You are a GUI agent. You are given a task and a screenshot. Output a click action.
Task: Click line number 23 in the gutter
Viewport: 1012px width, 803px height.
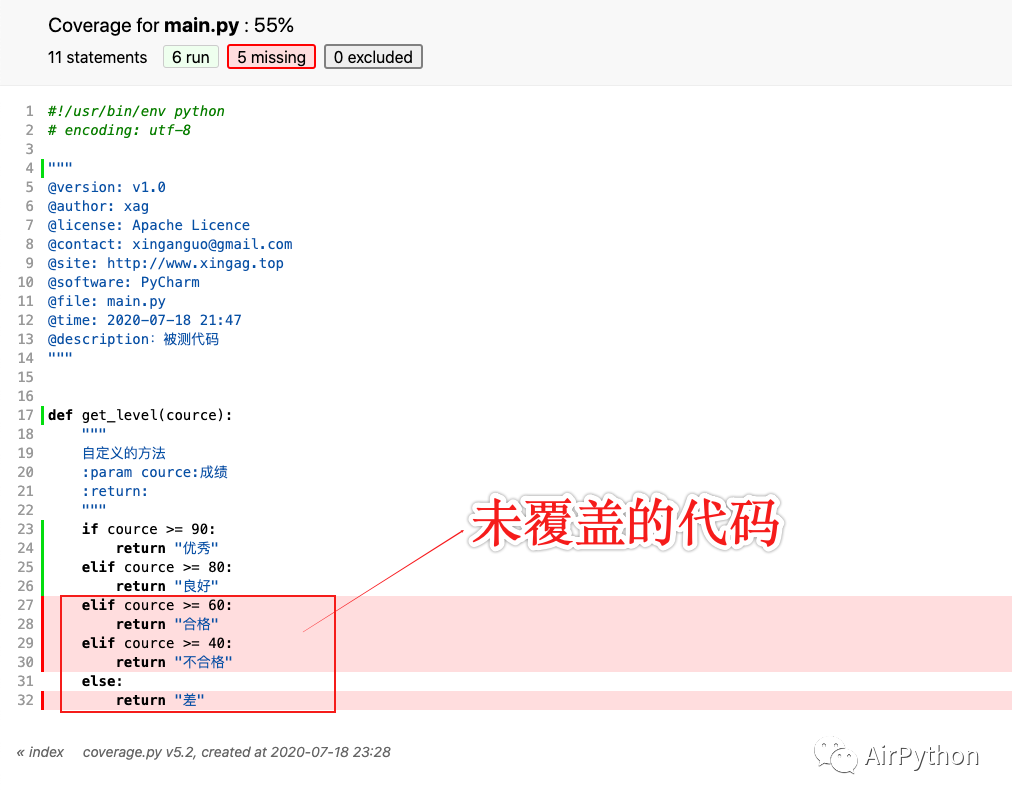tap(25, 529)
